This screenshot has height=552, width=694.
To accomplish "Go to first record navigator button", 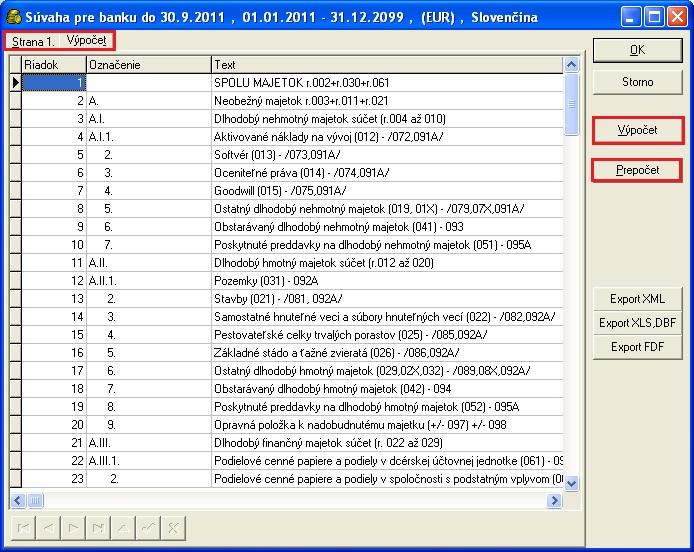I will [x=21, y=527].
